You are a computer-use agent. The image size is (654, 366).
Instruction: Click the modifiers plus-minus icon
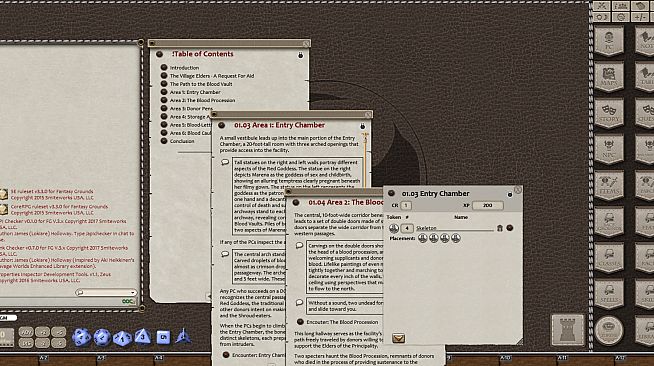pos(640,17)
